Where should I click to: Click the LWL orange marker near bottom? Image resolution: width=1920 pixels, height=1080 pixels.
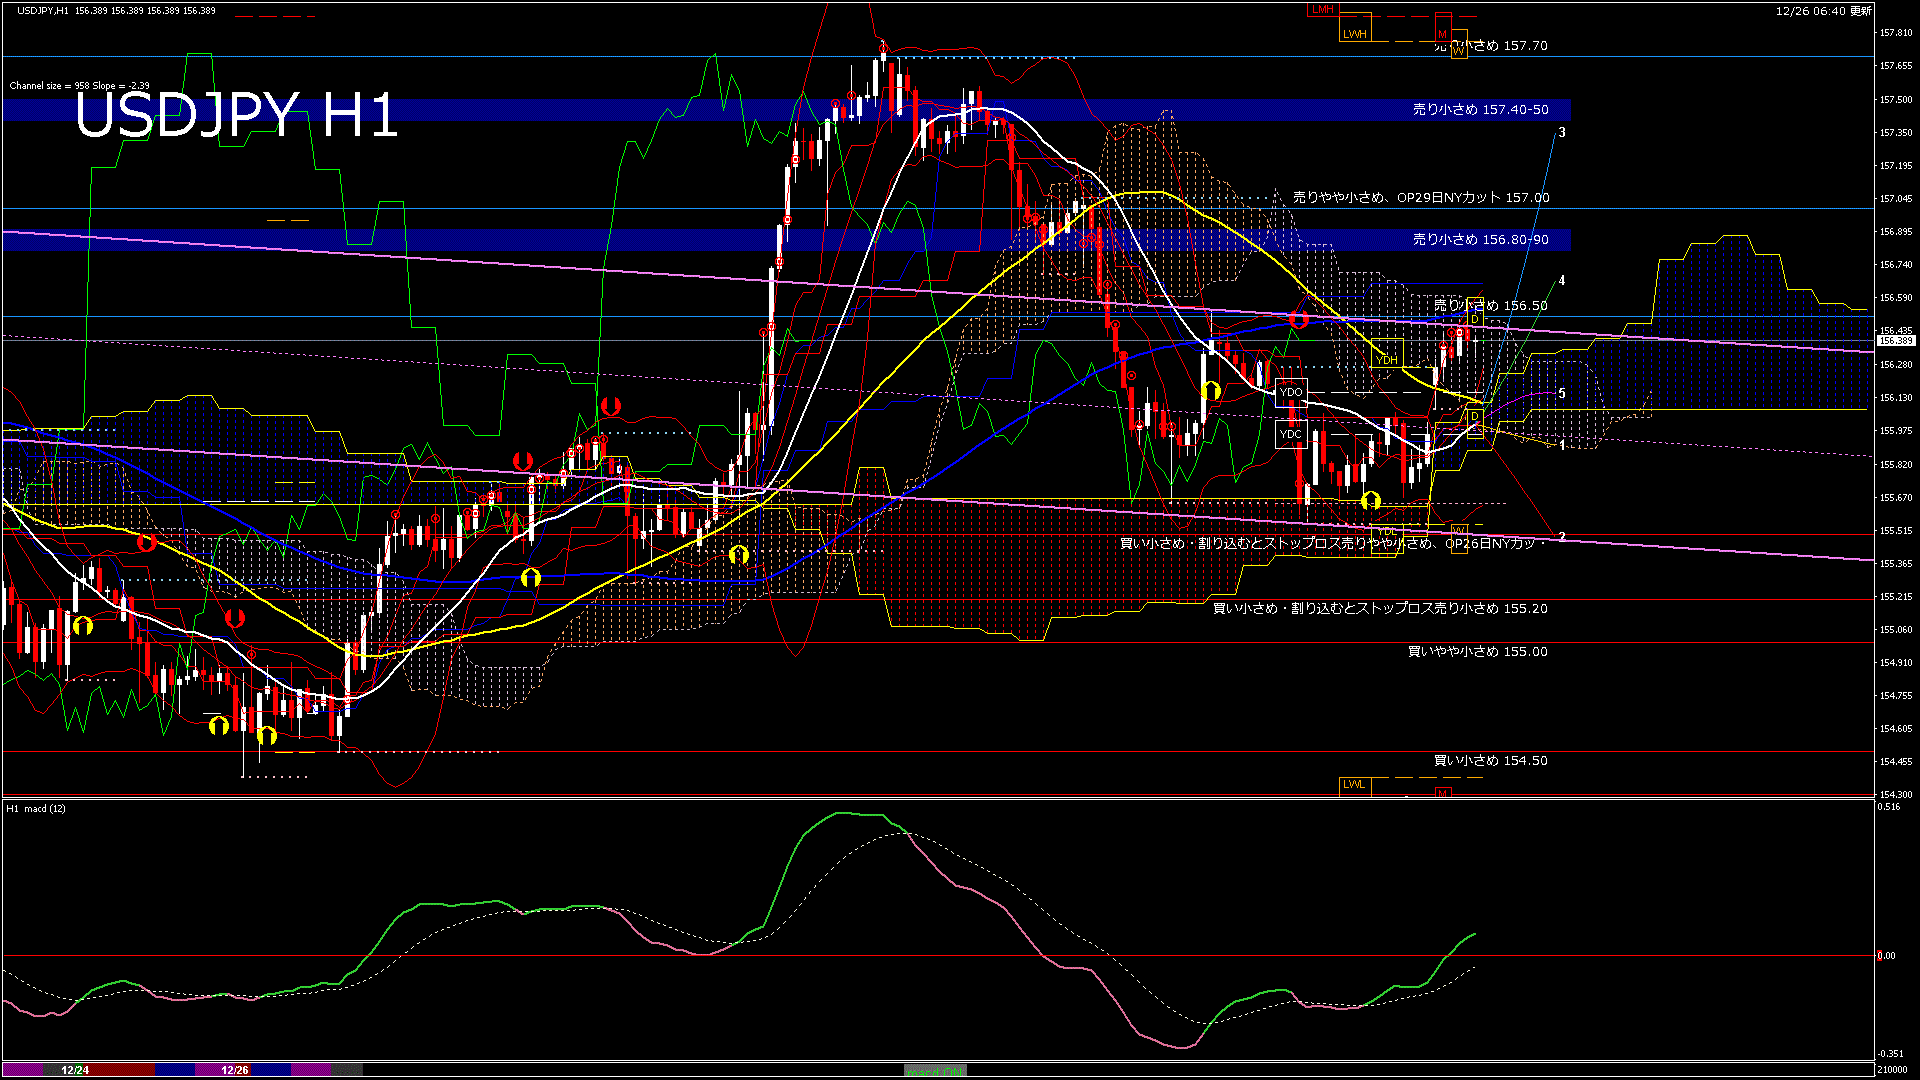pos(1354,784)
